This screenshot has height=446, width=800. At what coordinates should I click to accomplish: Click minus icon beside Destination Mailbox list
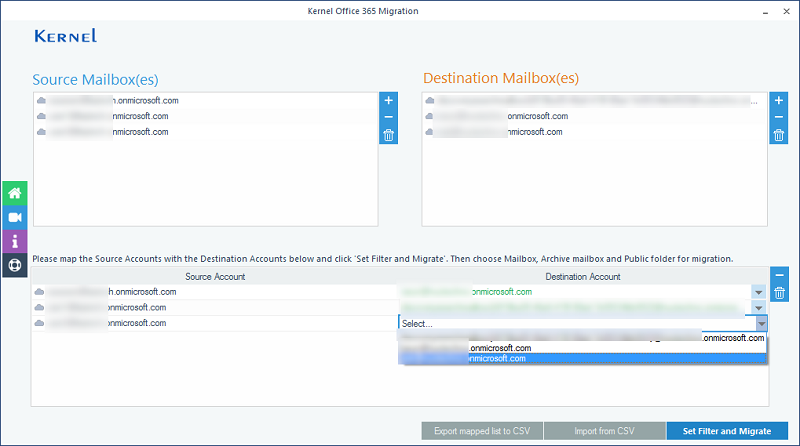(x=778, y=118)
